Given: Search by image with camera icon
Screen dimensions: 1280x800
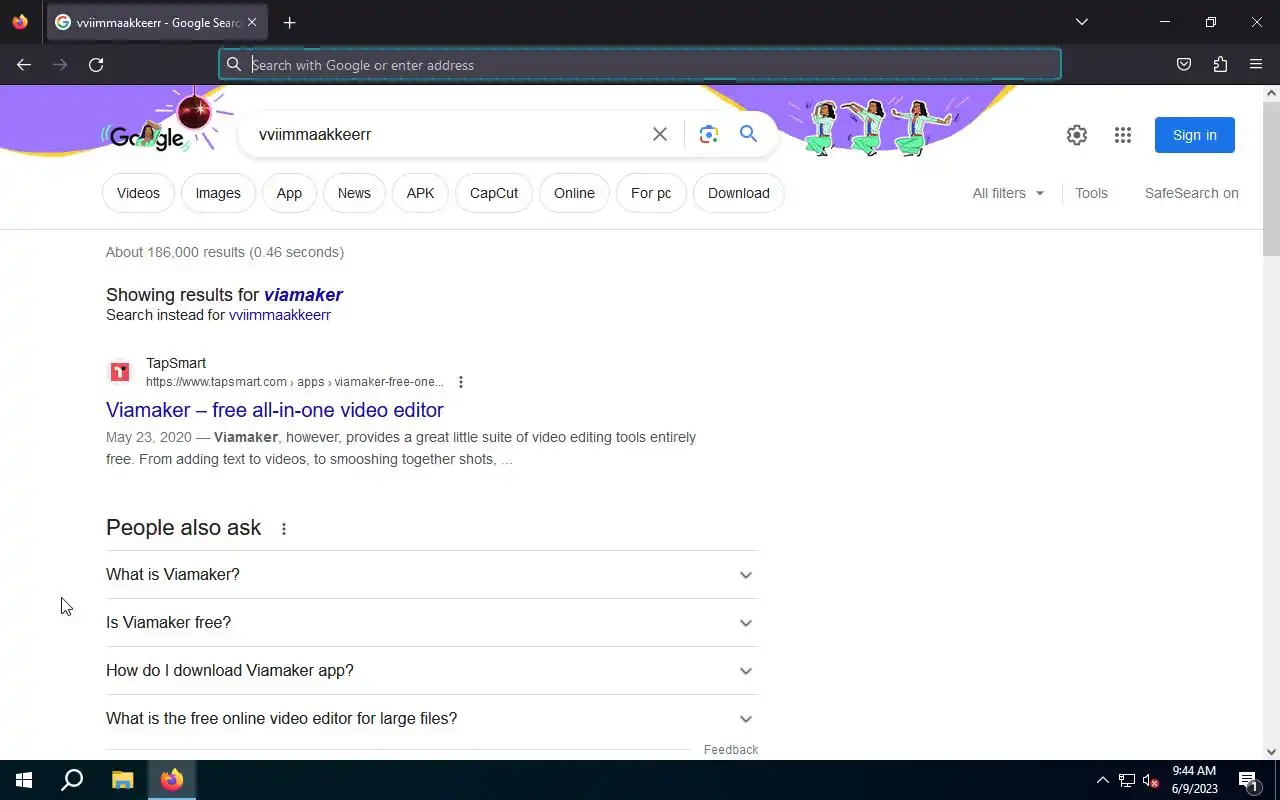Looking at the screenshot, I should click(709, 134).
